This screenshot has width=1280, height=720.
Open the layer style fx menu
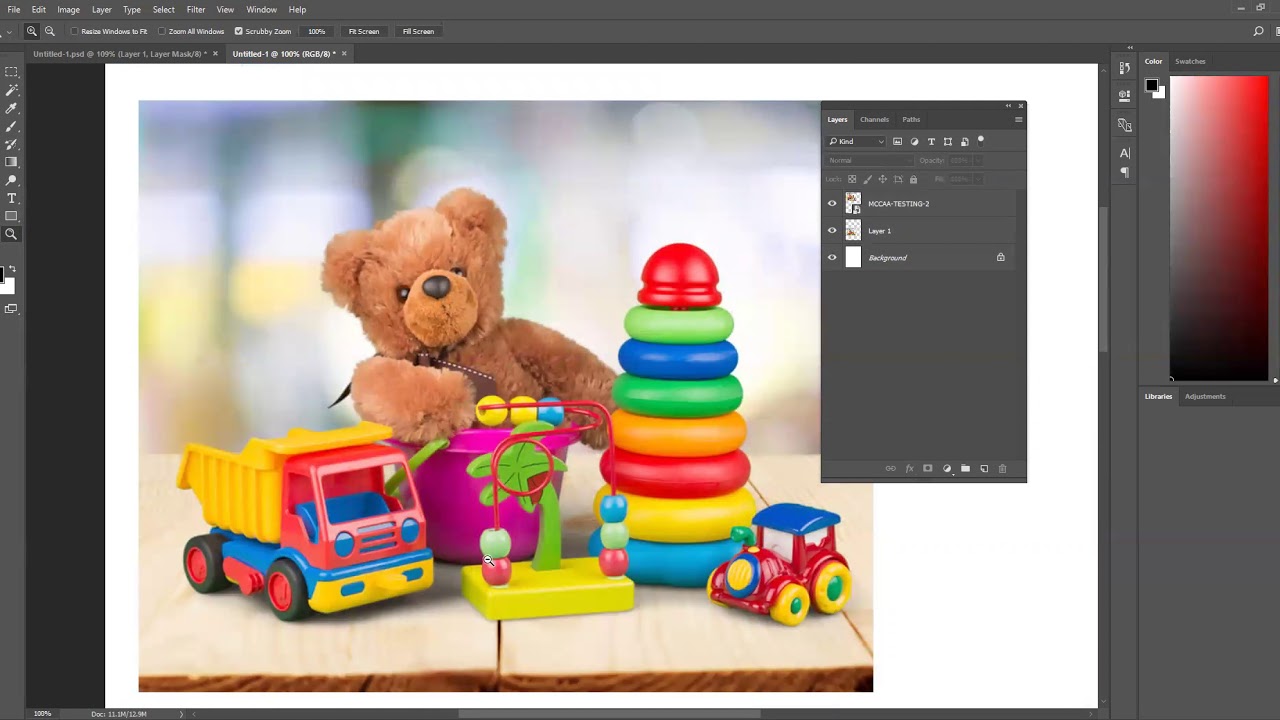909,468
